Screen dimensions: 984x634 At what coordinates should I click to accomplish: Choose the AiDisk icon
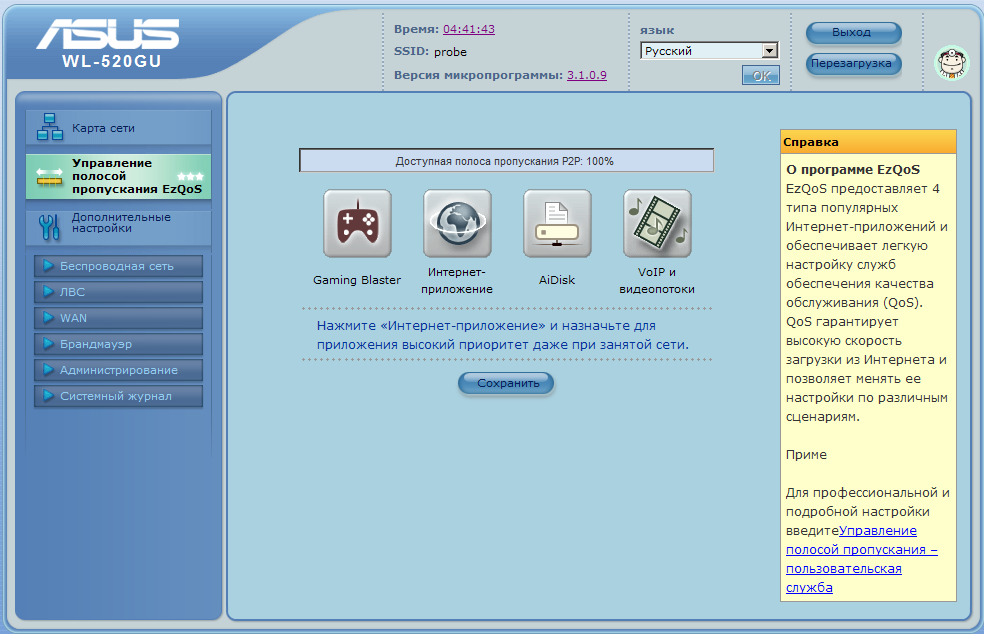pos(557,223)
